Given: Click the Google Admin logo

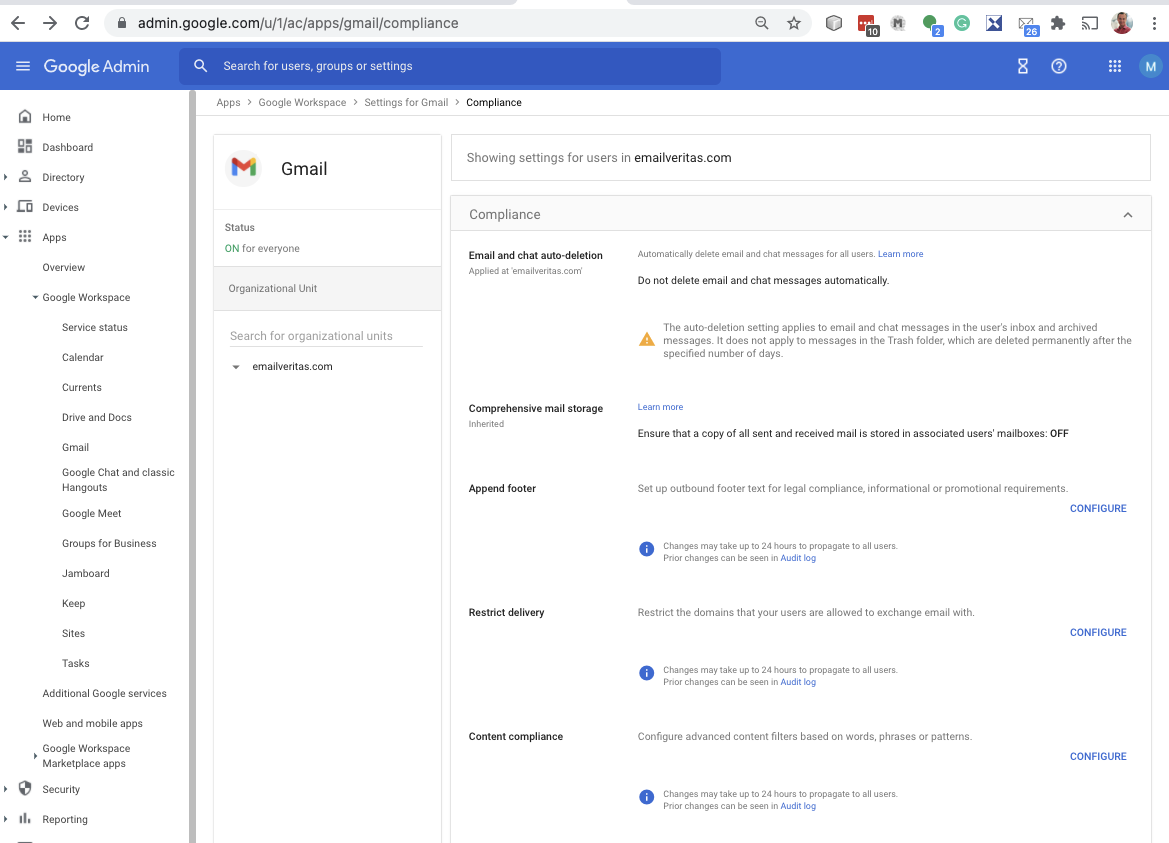Looking at the screenshot, I should tap(96, 66).
